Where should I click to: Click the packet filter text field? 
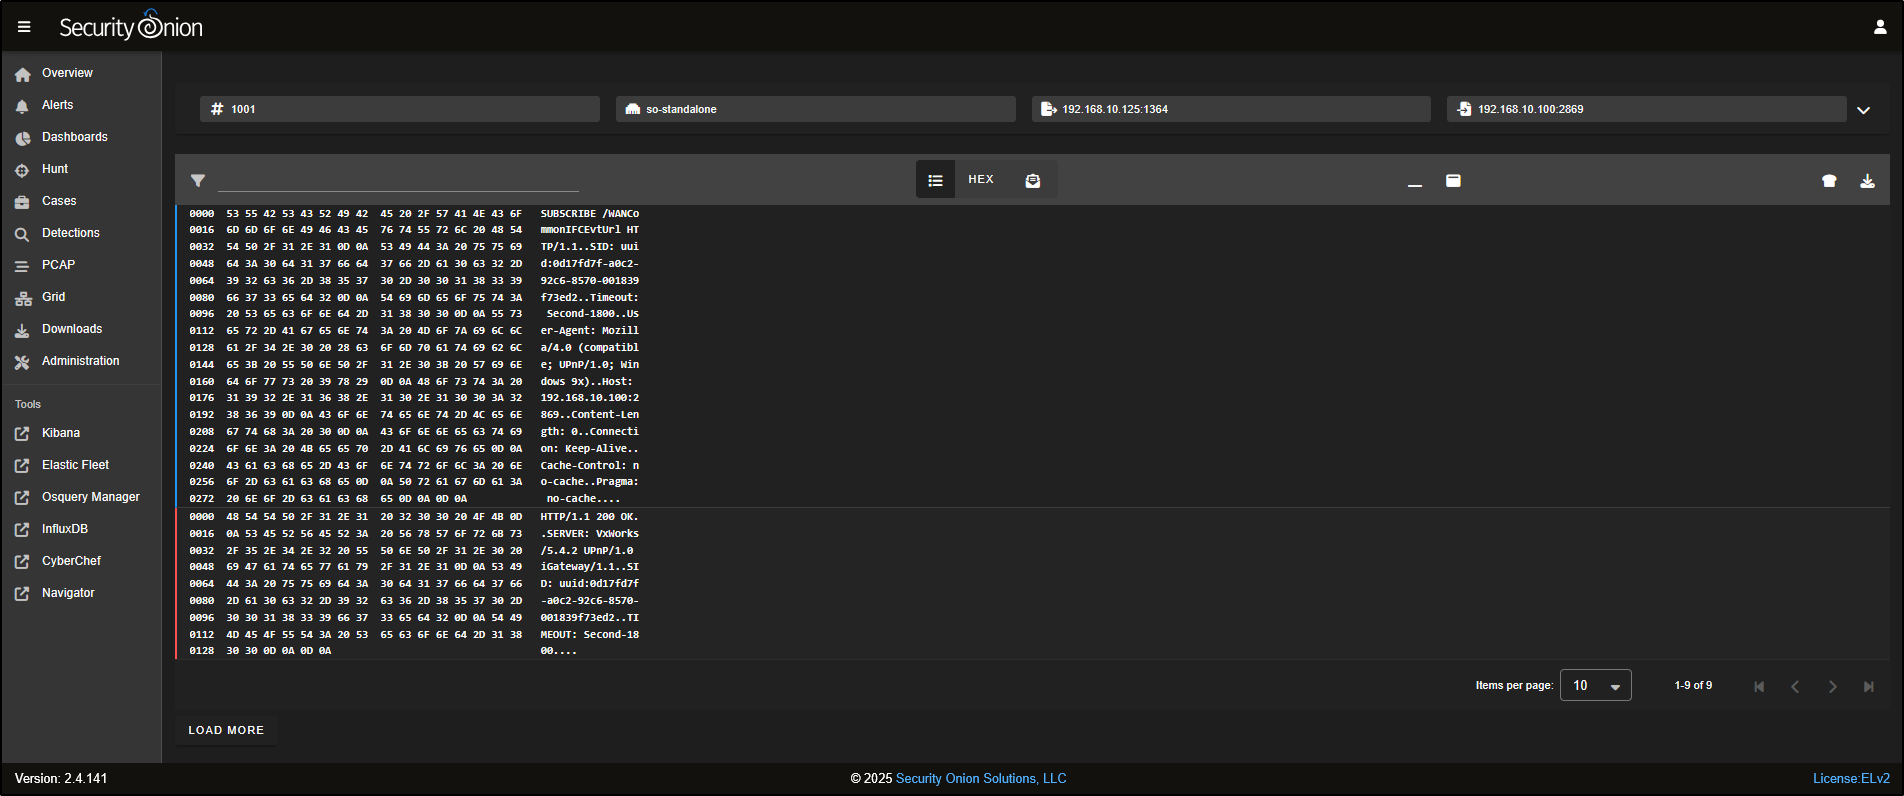click(x=398, y=180)
